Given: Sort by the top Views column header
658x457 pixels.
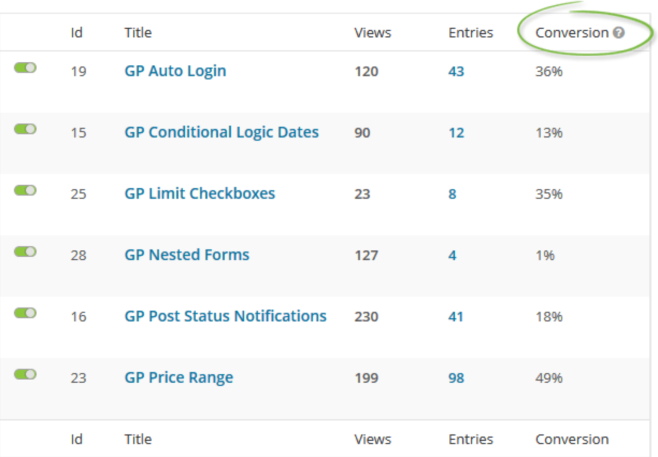Looking at the screenshot, I should 372,33.
